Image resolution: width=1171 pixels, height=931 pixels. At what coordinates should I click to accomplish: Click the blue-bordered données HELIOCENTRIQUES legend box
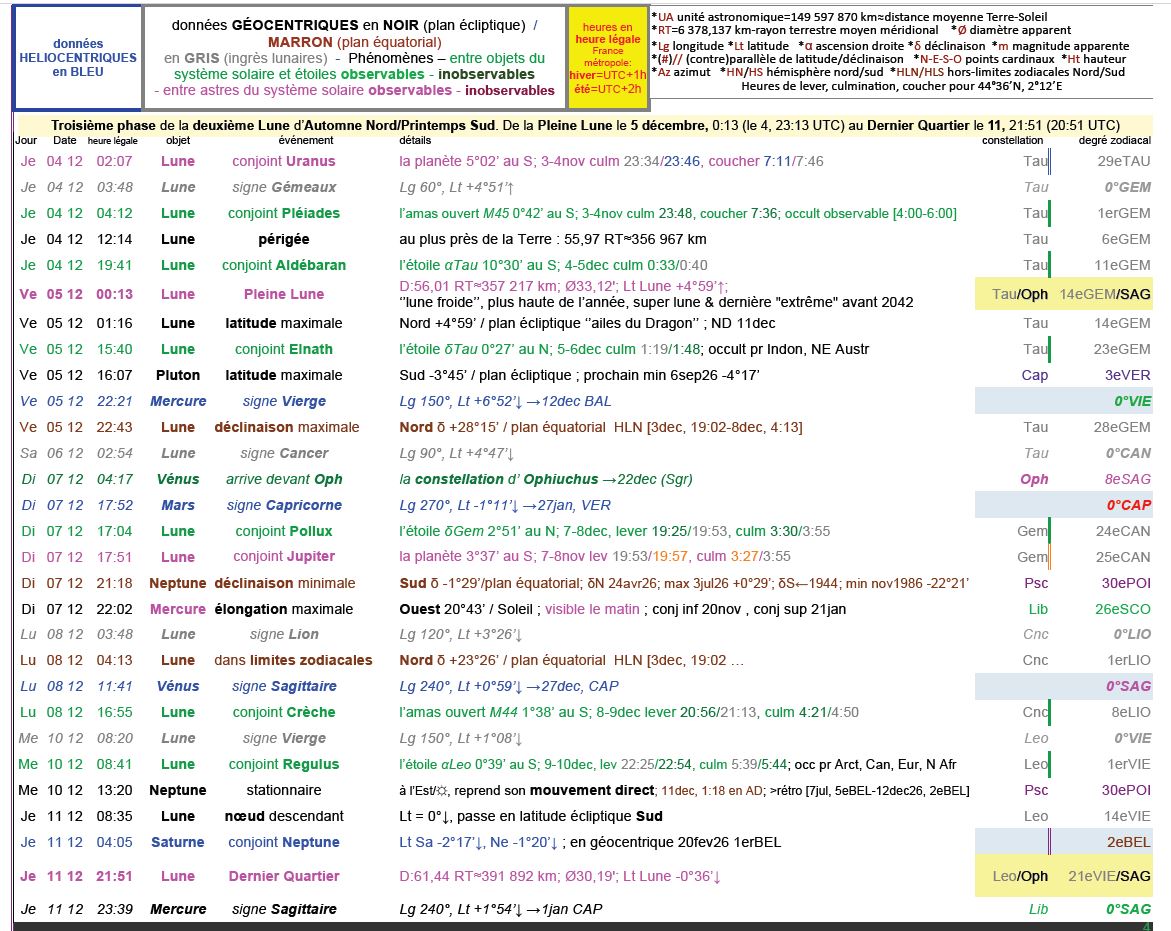(x=77, y=58)
